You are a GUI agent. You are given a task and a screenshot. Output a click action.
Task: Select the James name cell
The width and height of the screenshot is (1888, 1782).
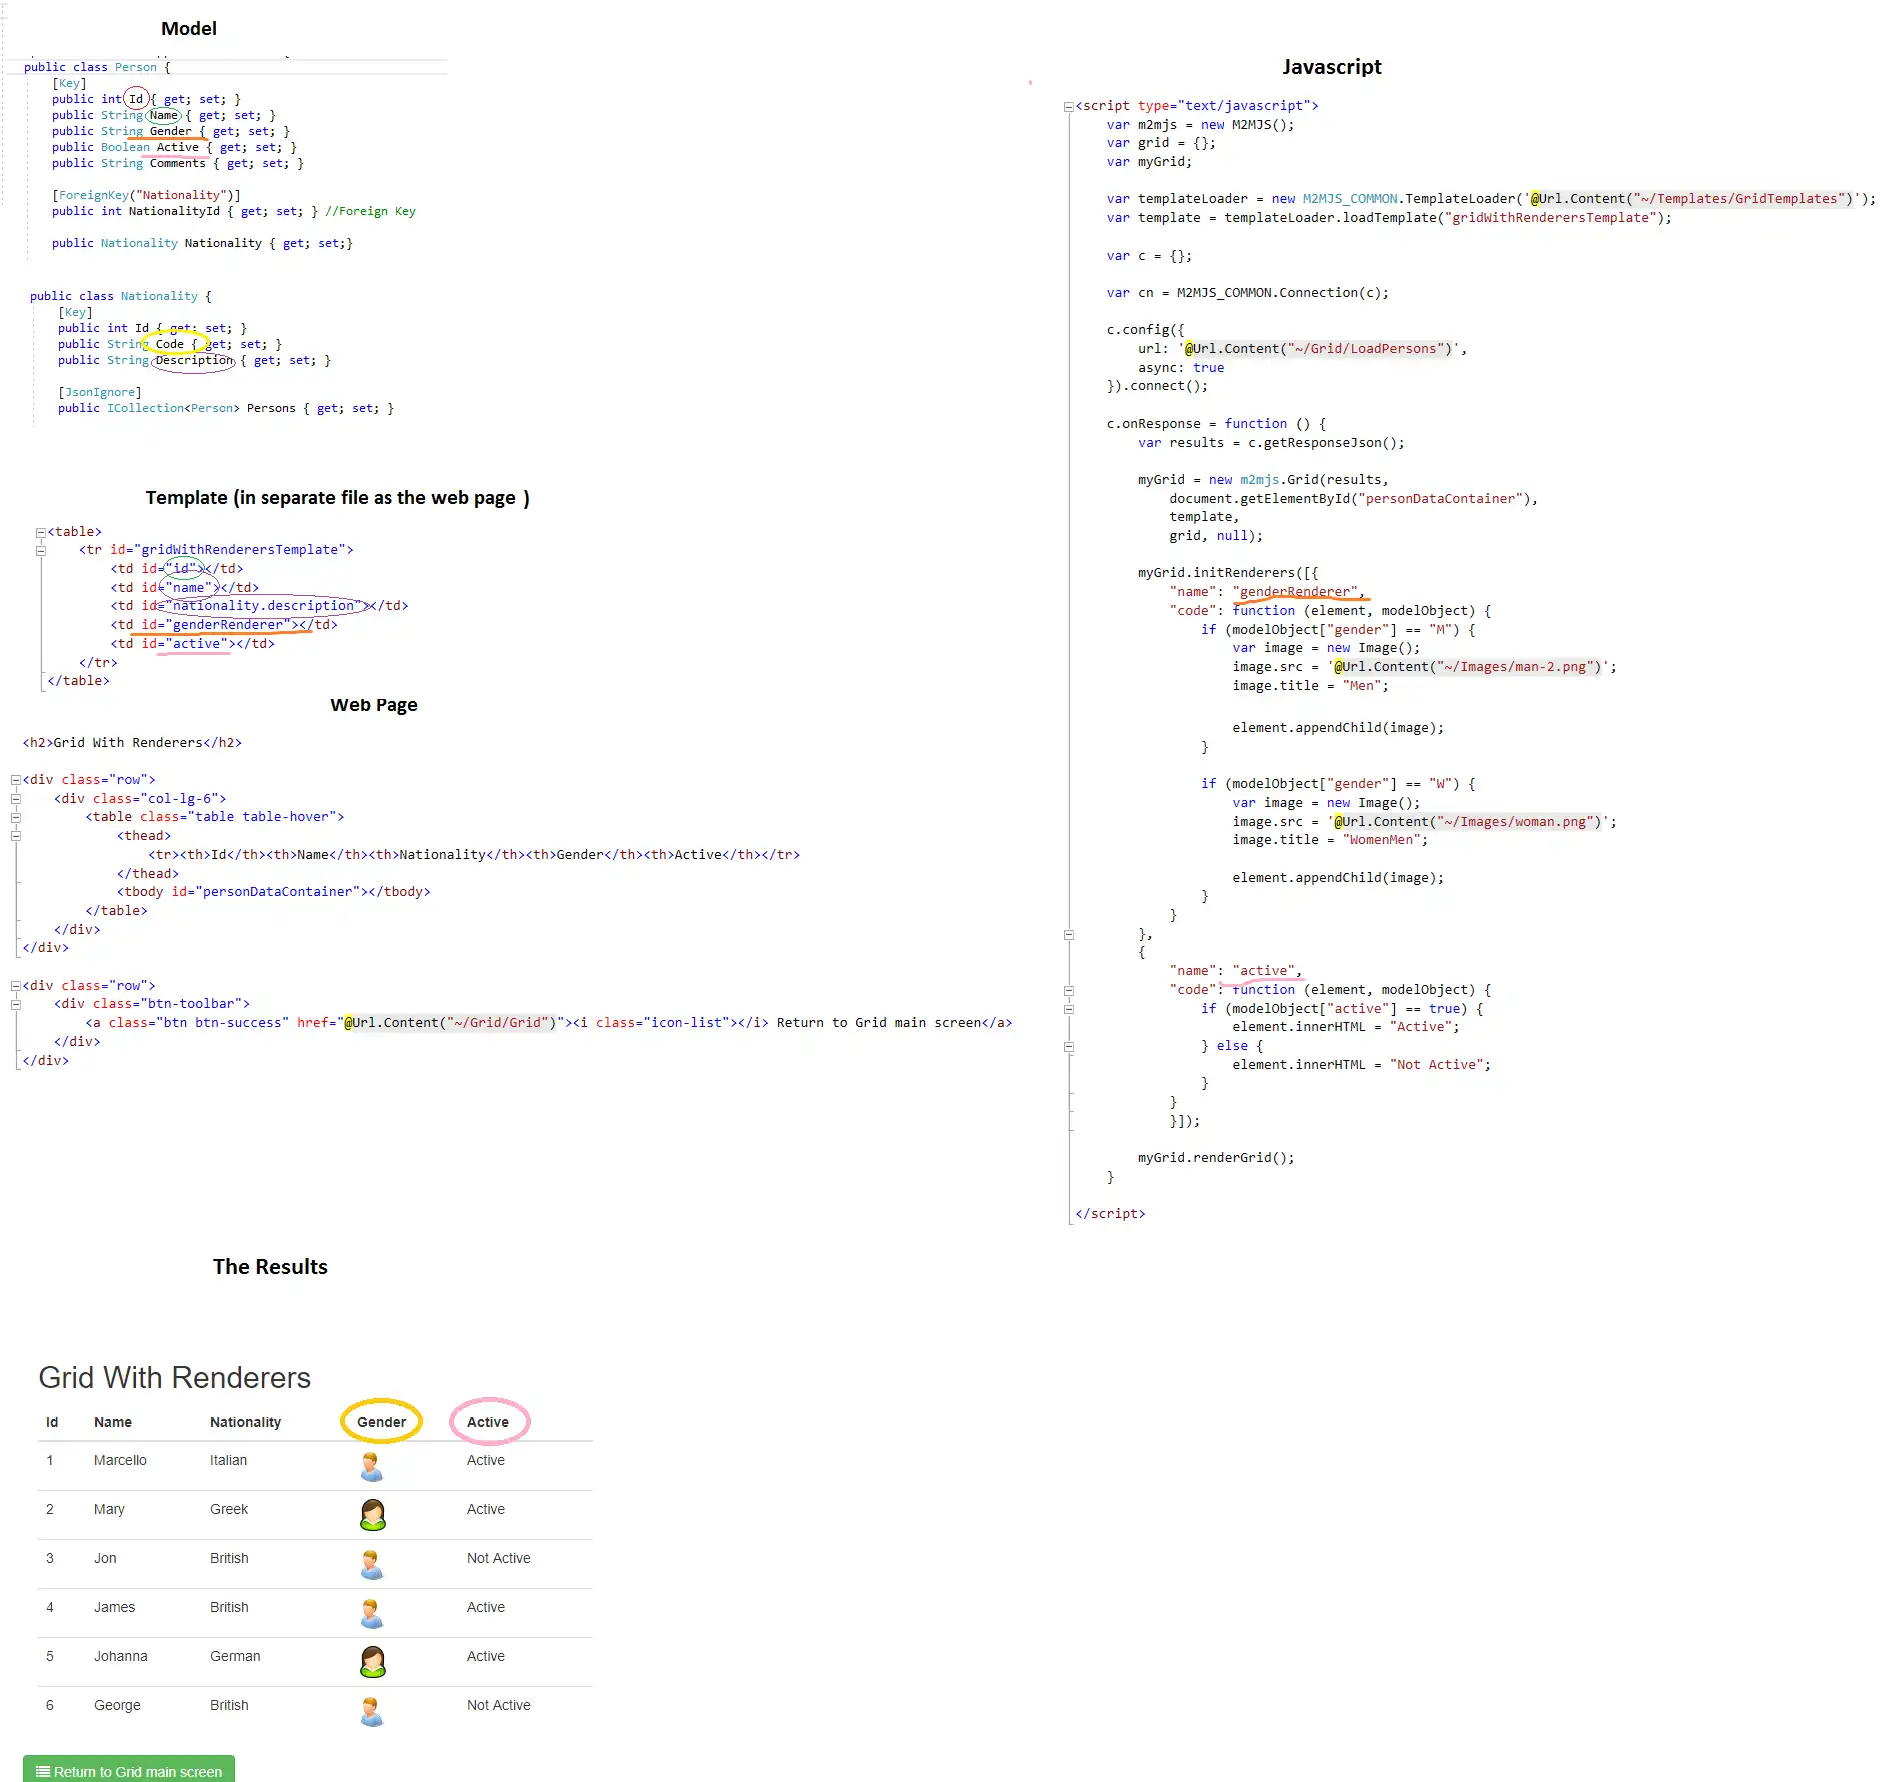114,1607
